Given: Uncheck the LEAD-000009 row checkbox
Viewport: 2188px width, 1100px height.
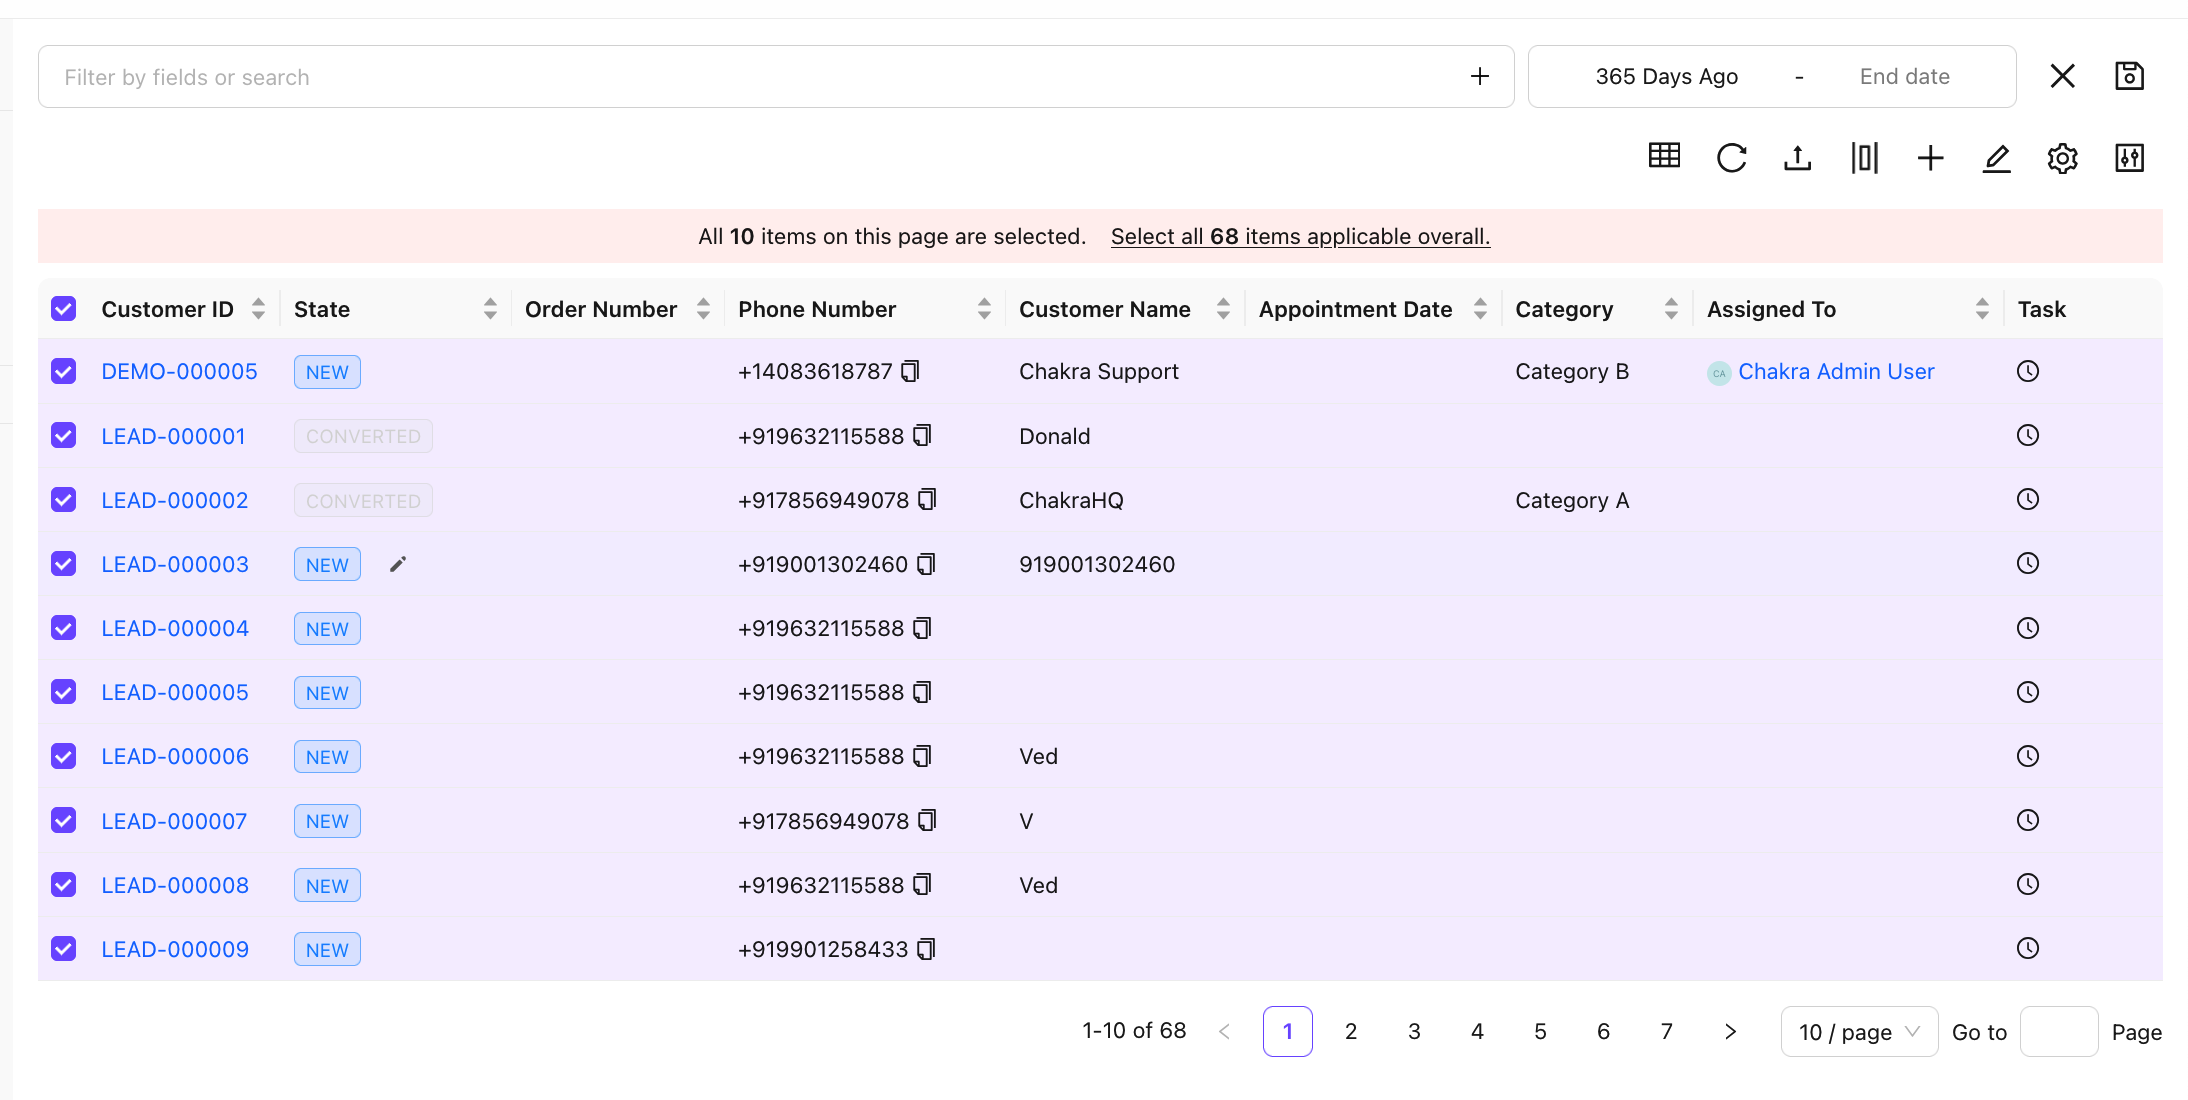Looking at the screenshot, I should pyautogui.click(x=63, y=948).
